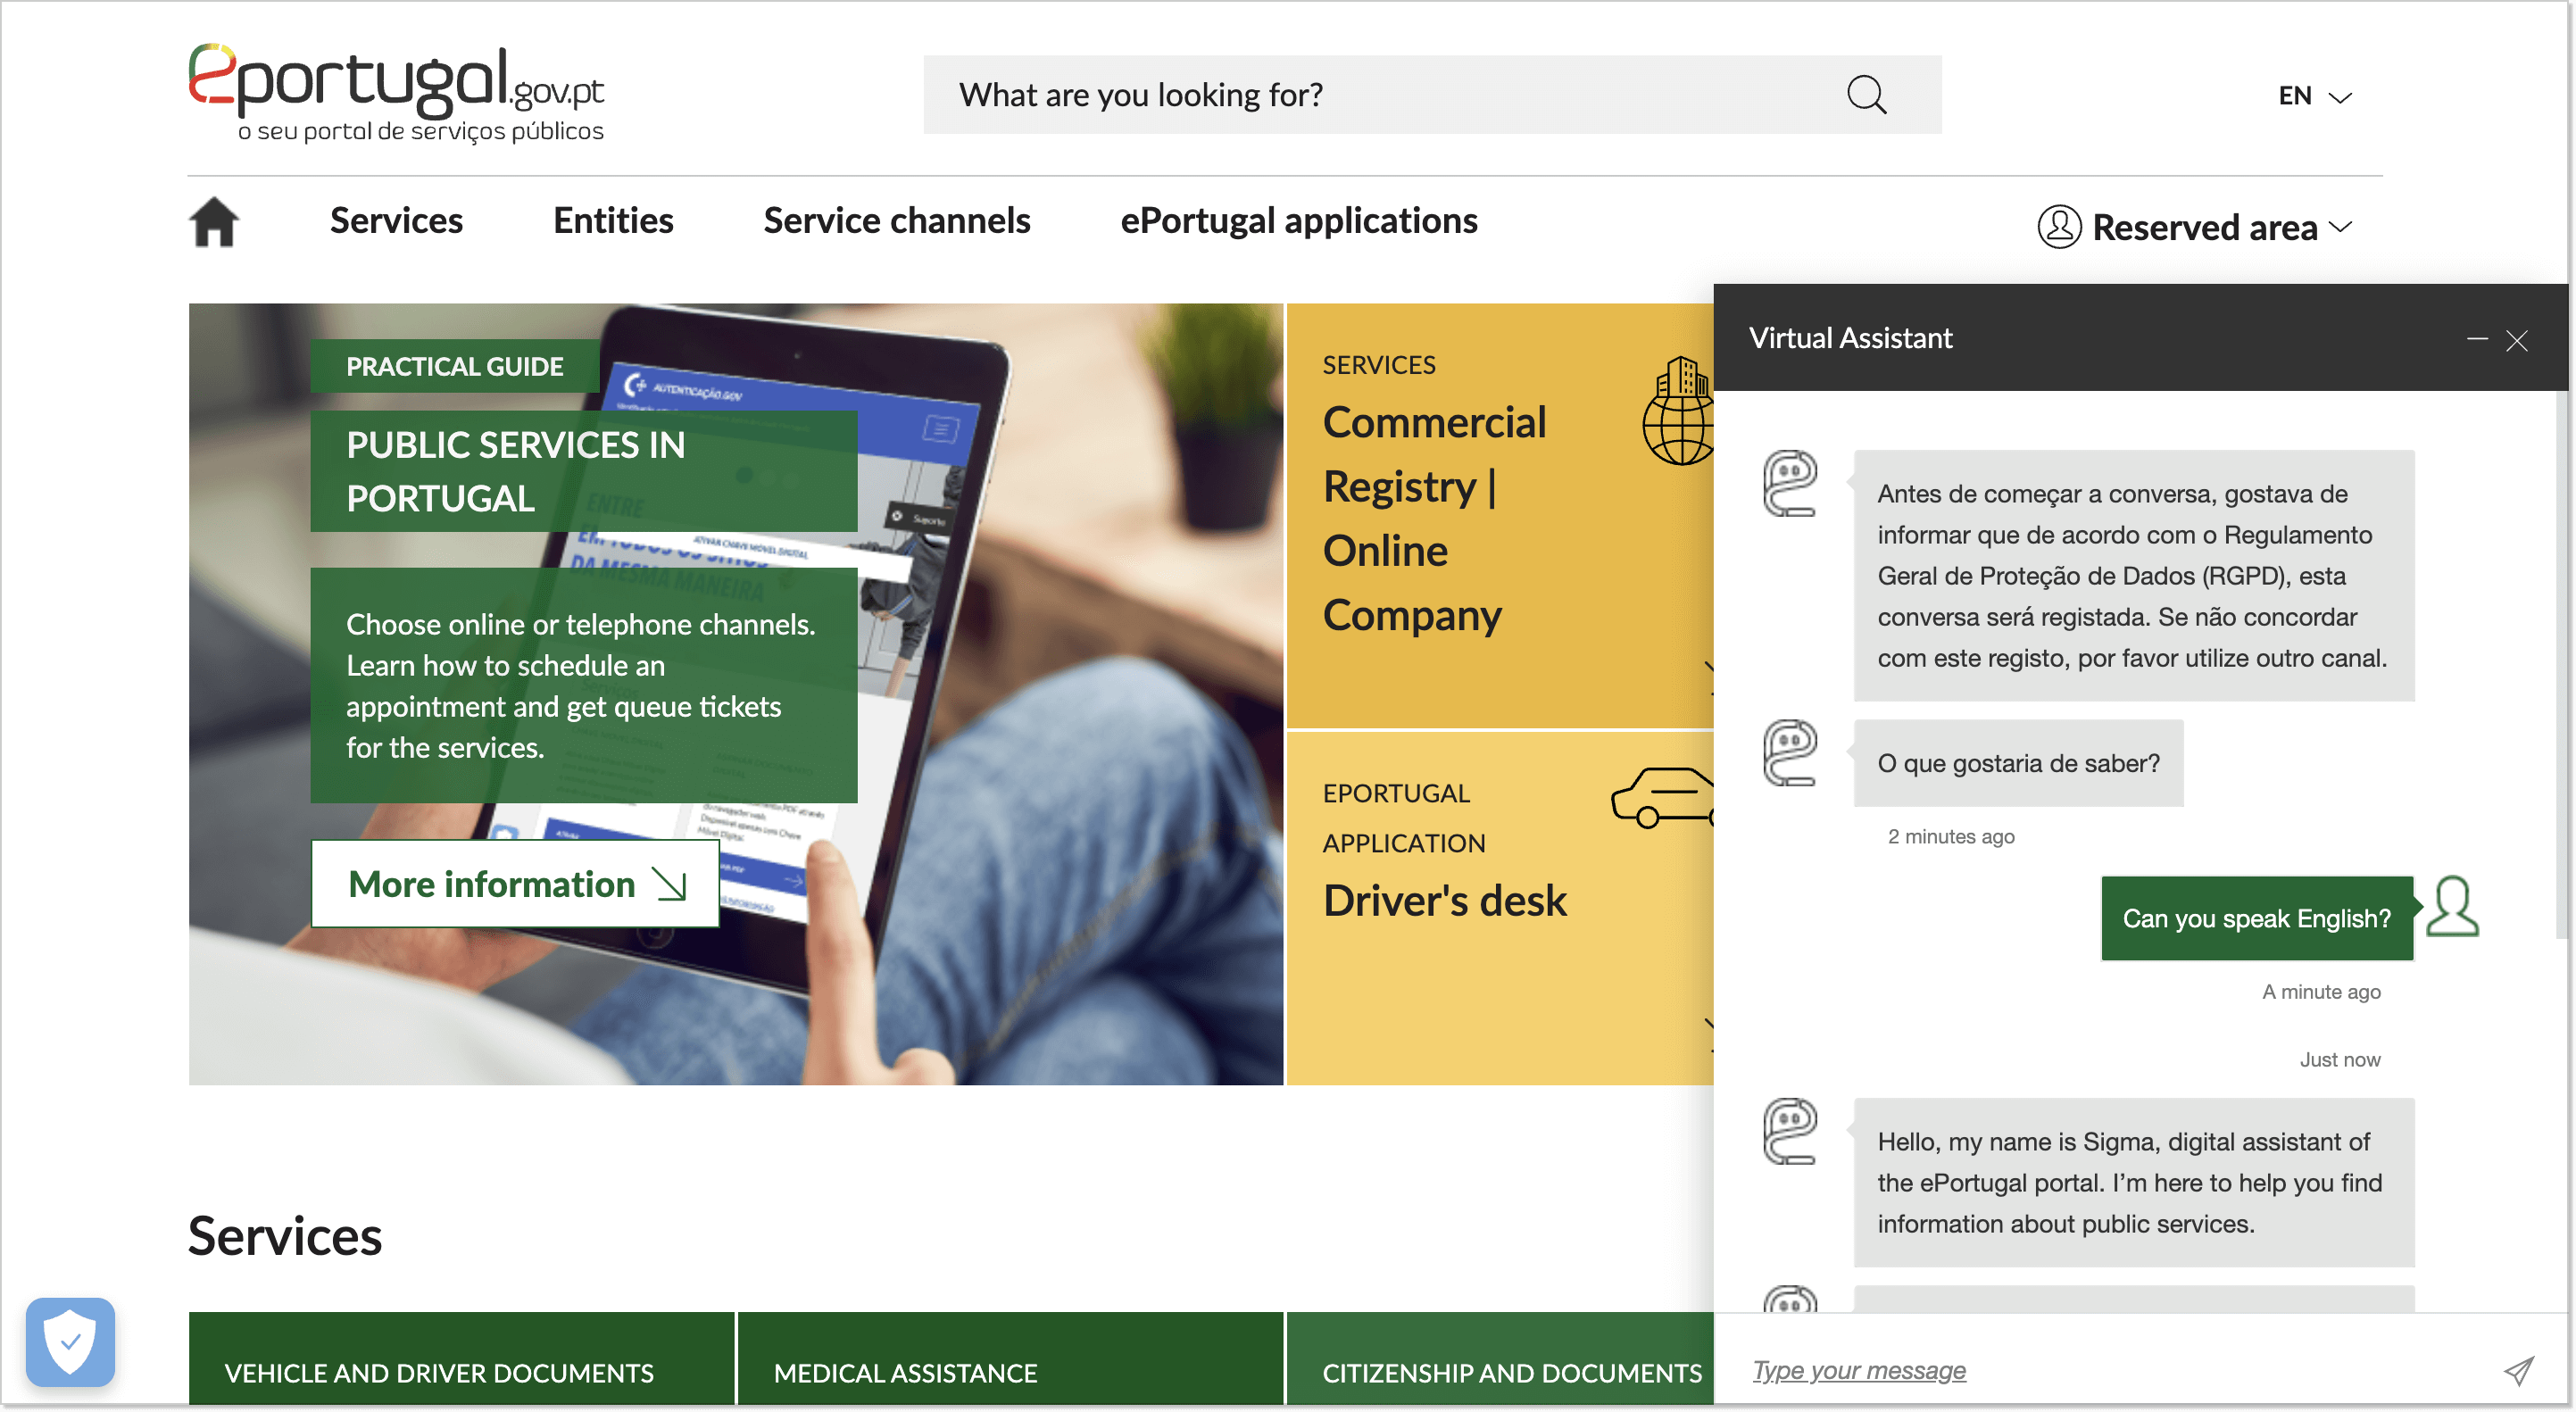Expand the Reserved area dropdown
The image size is (2576, 1412).
click(2198, 226)
